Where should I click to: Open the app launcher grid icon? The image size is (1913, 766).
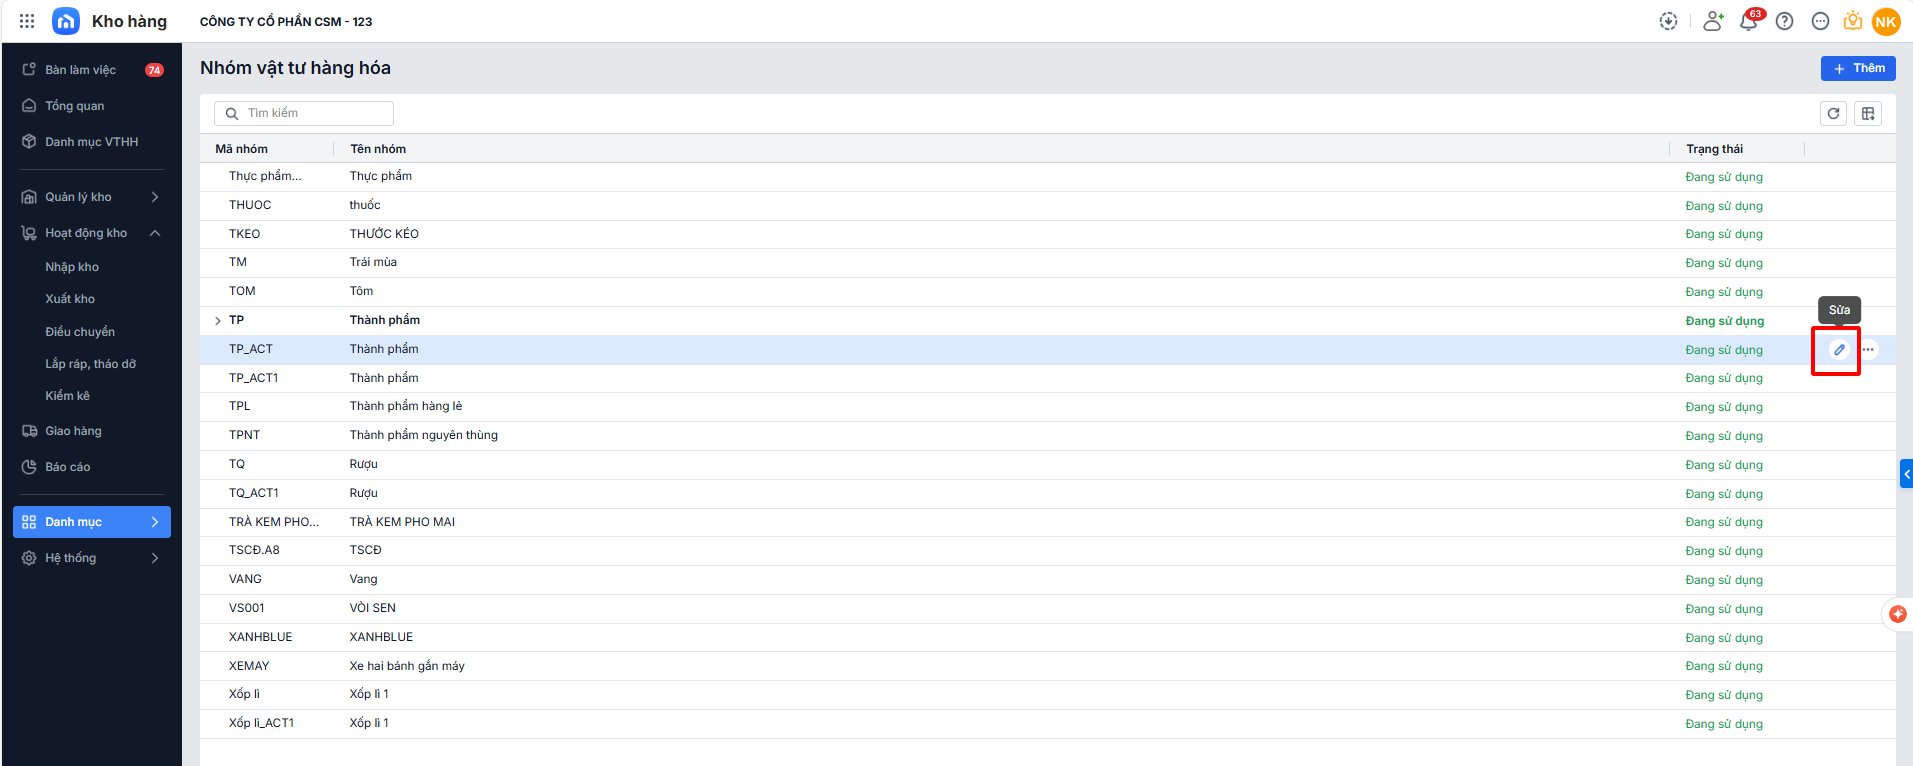tap(27, 21)
